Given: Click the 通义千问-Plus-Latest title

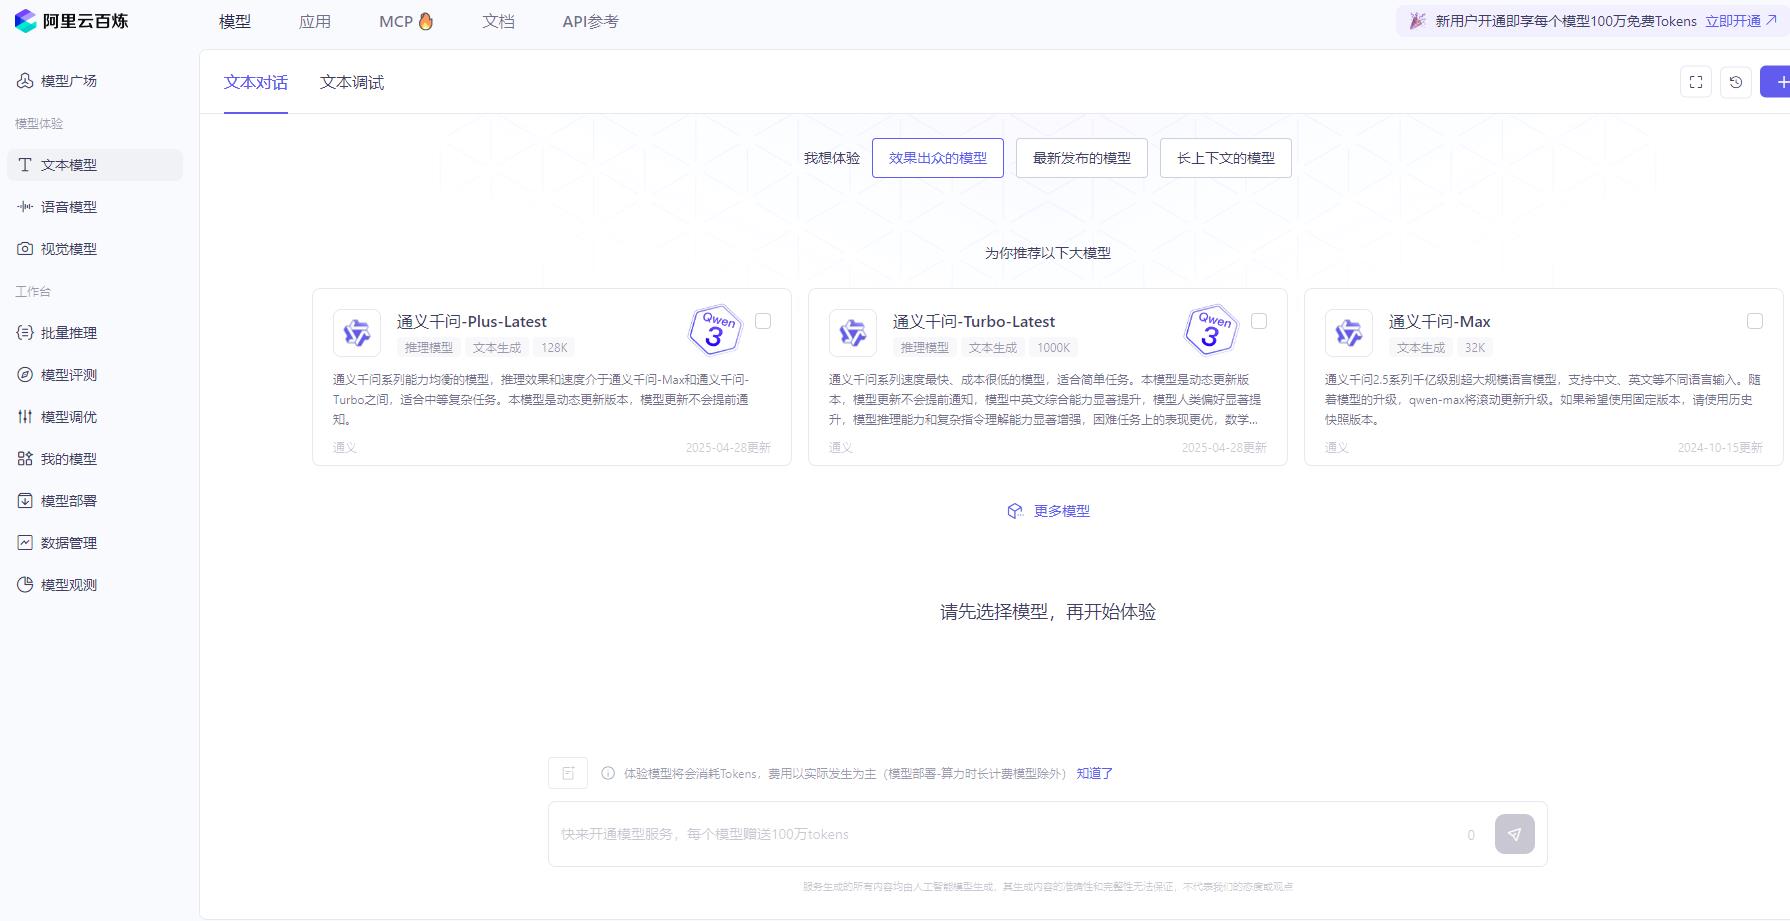Looking at the screenshot, I should point(472,321).
